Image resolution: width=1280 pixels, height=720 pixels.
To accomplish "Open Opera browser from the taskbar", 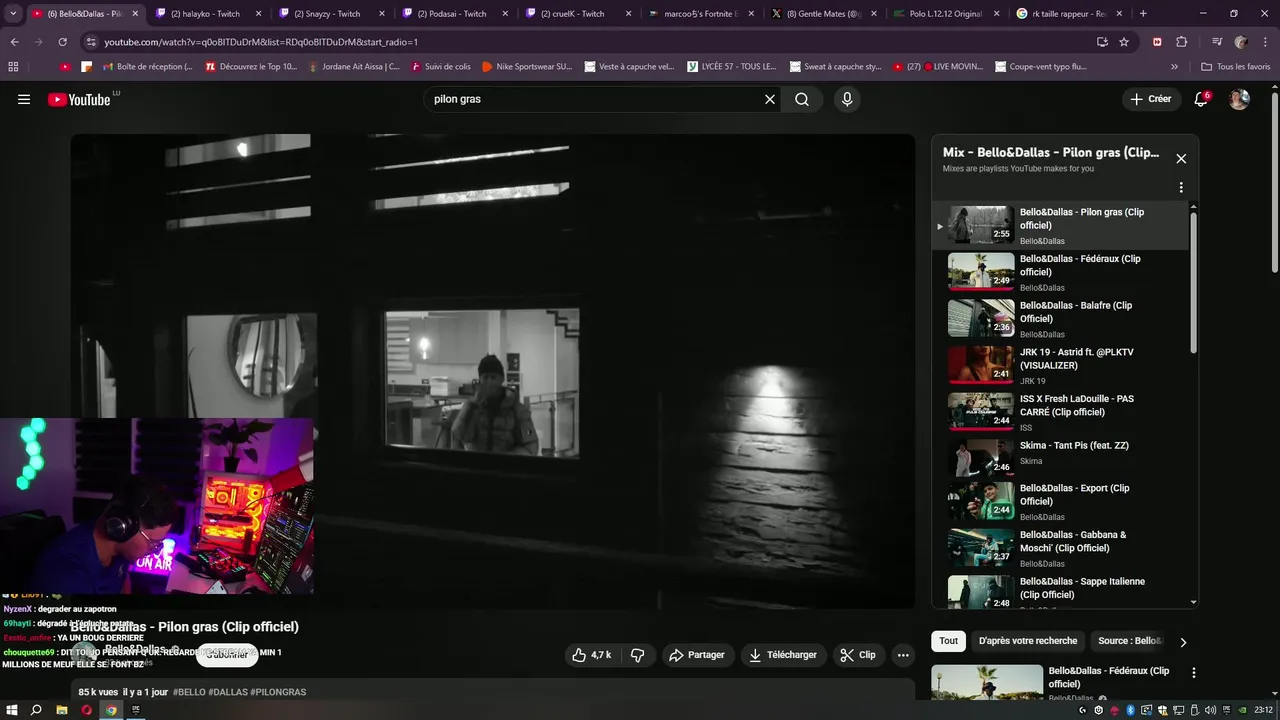I will (x=87, y=710).
